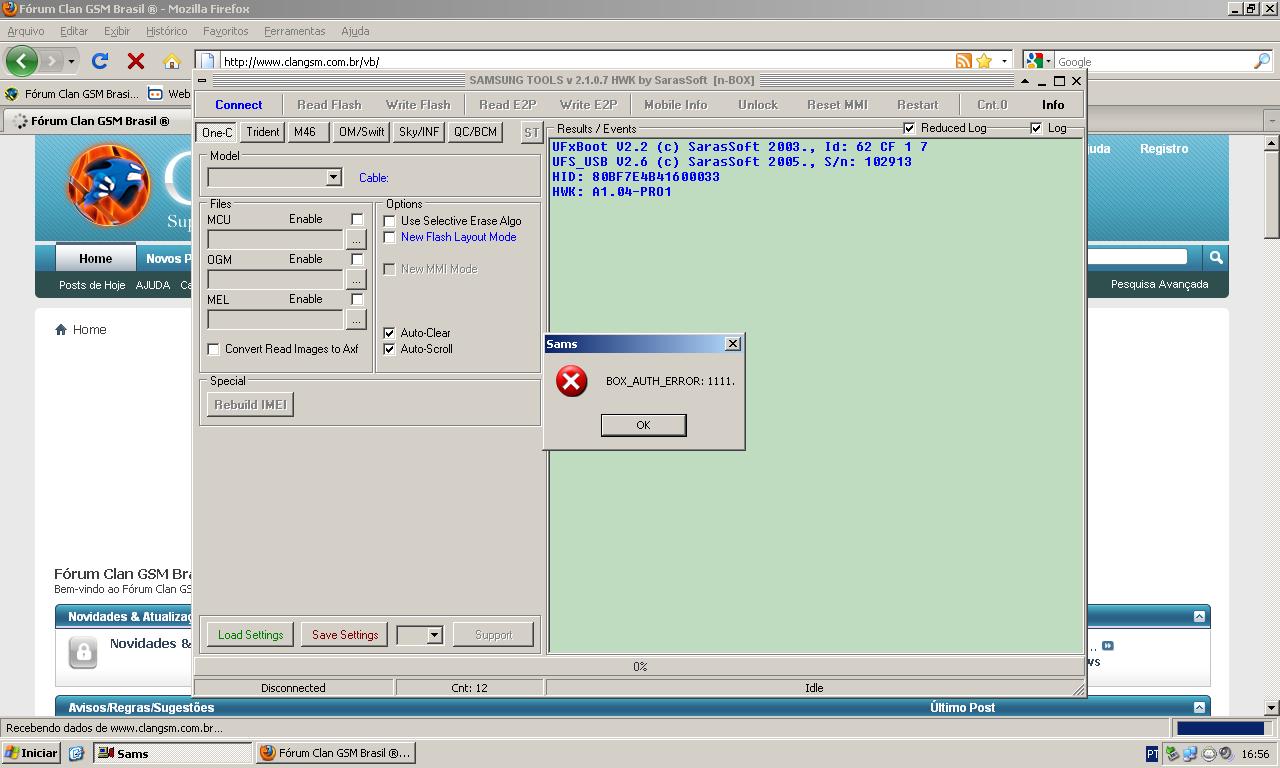The height and width of the screenshot is (768, 1280).
Task: Toggle New Flash Layout Mode
Action: pyautogui.click(x=390, y=237)
